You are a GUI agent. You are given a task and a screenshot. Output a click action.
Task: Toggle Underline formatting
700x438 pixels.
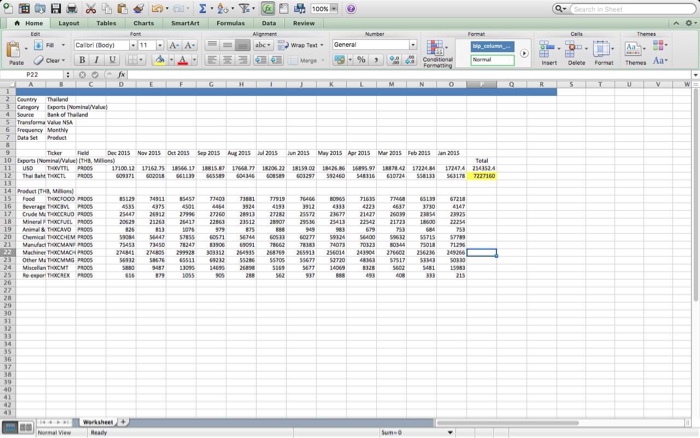tap(112, 61)
